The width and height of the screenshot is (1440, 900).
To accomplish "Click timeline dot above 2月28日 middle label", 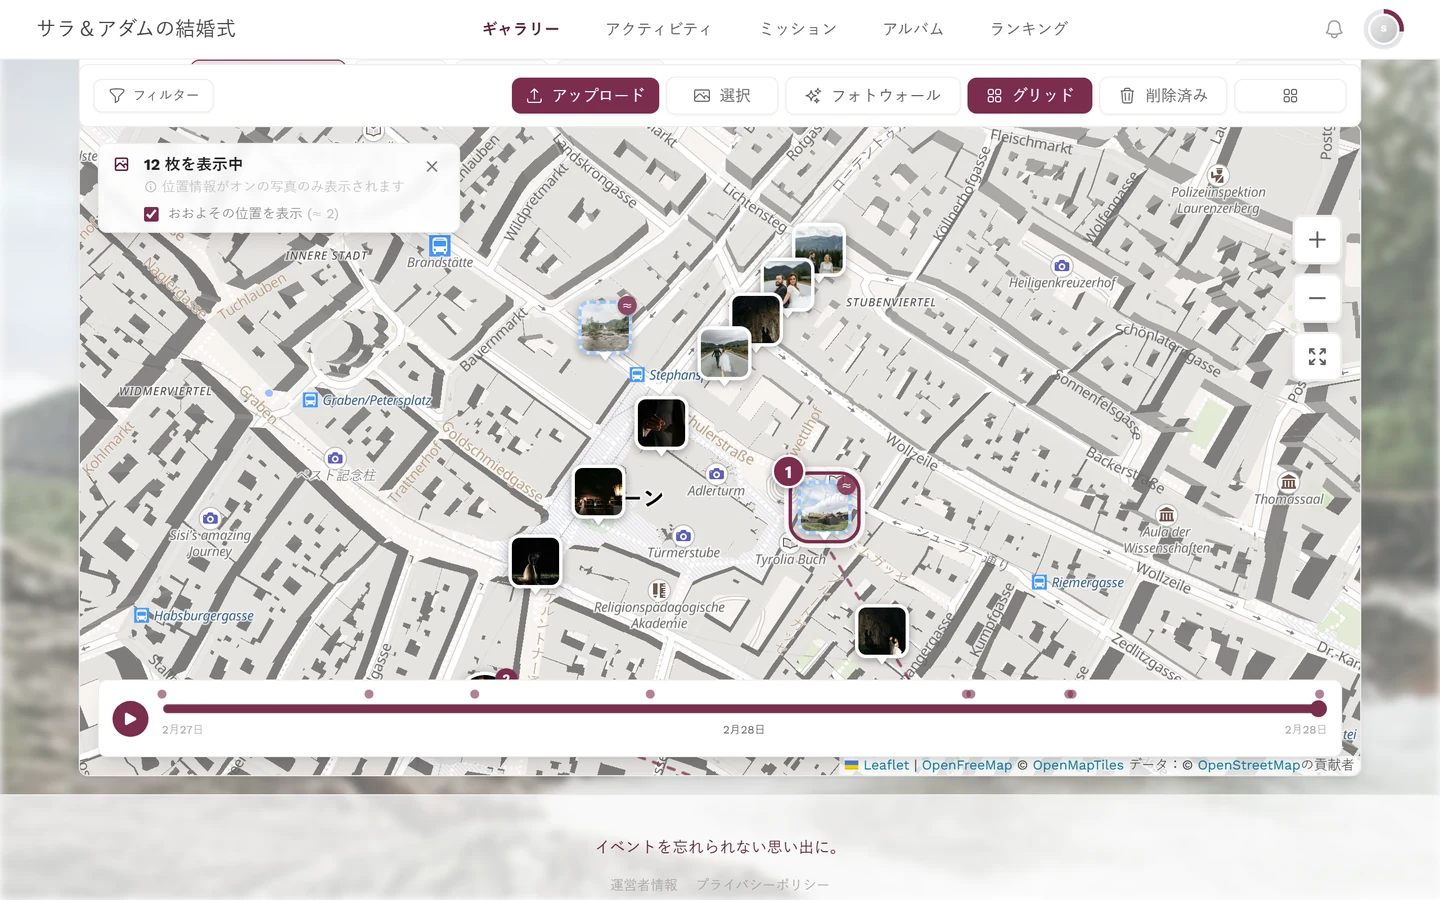I will (650, 694).
